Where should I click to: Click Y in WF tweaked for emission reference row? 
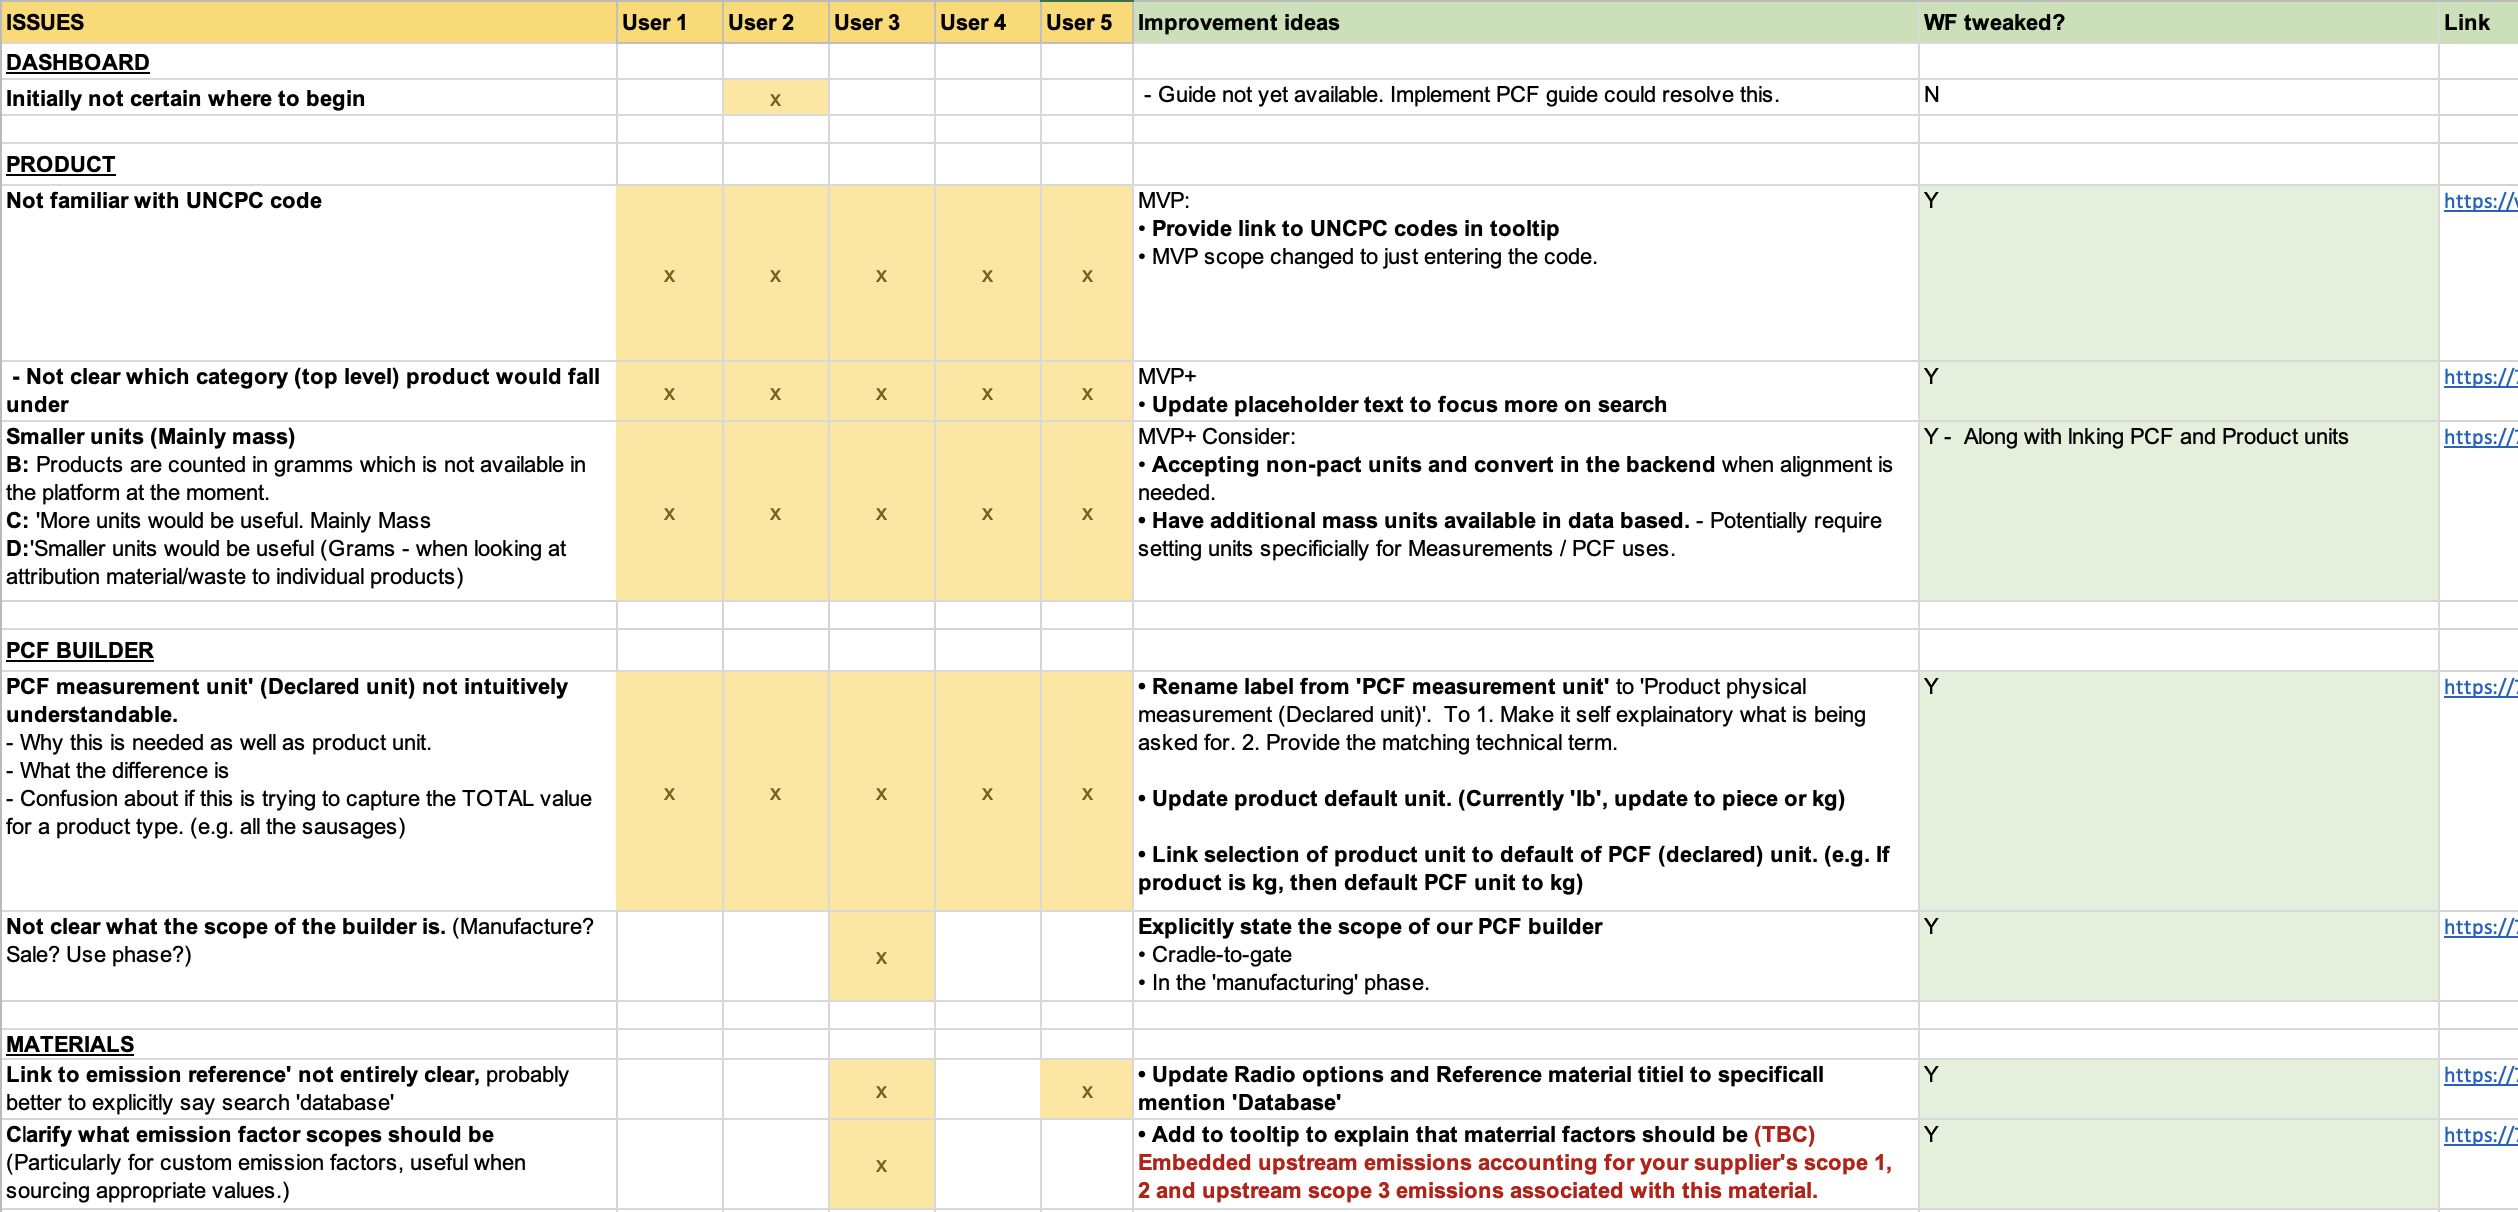click(x=1931, y=1074)
